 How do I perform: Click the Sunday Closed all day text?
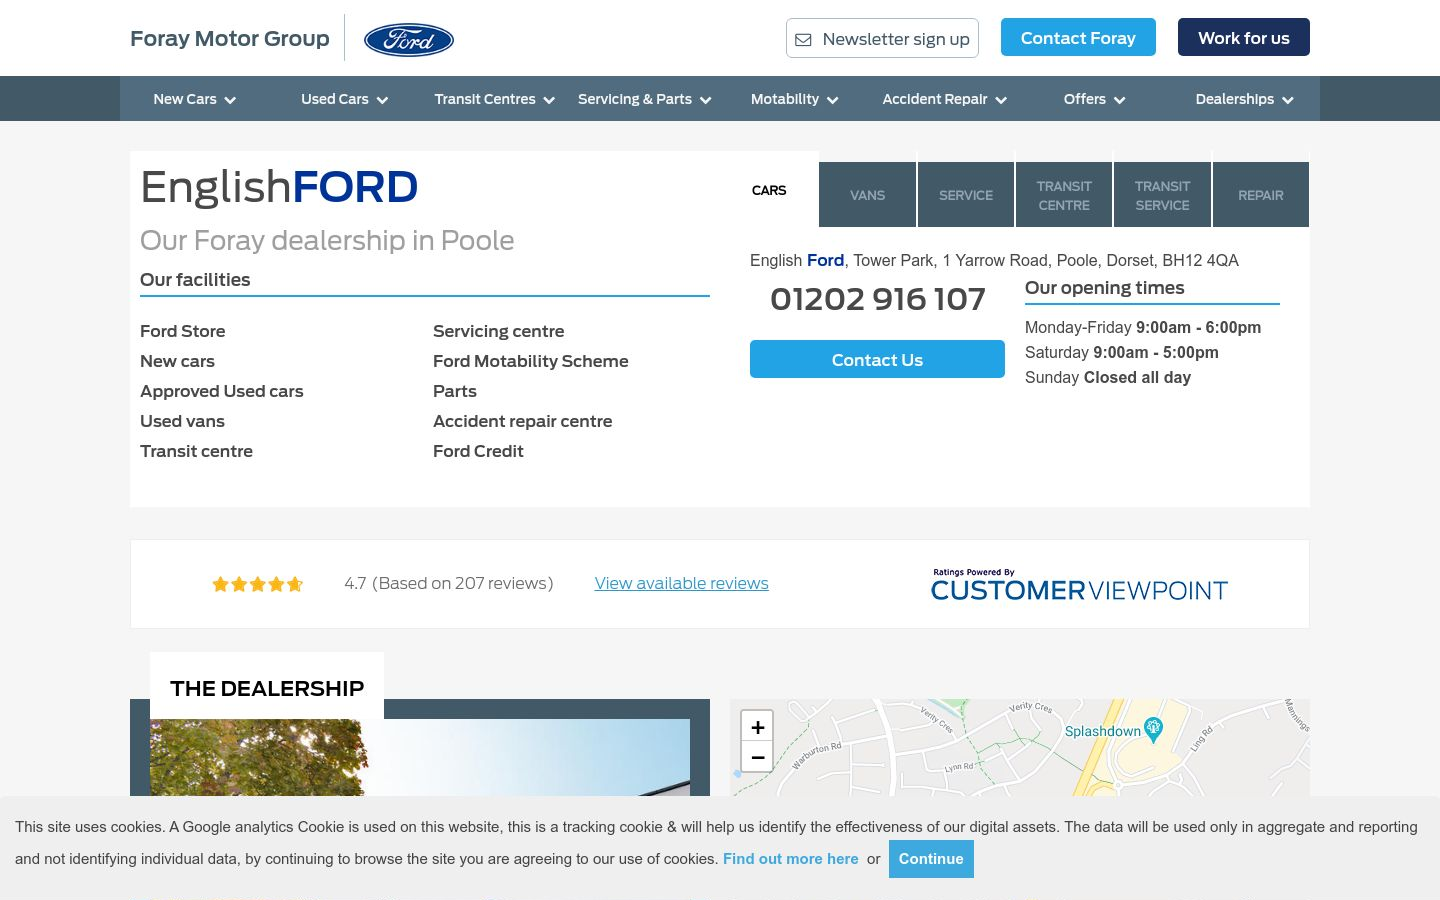click(x=1108, y=377)
